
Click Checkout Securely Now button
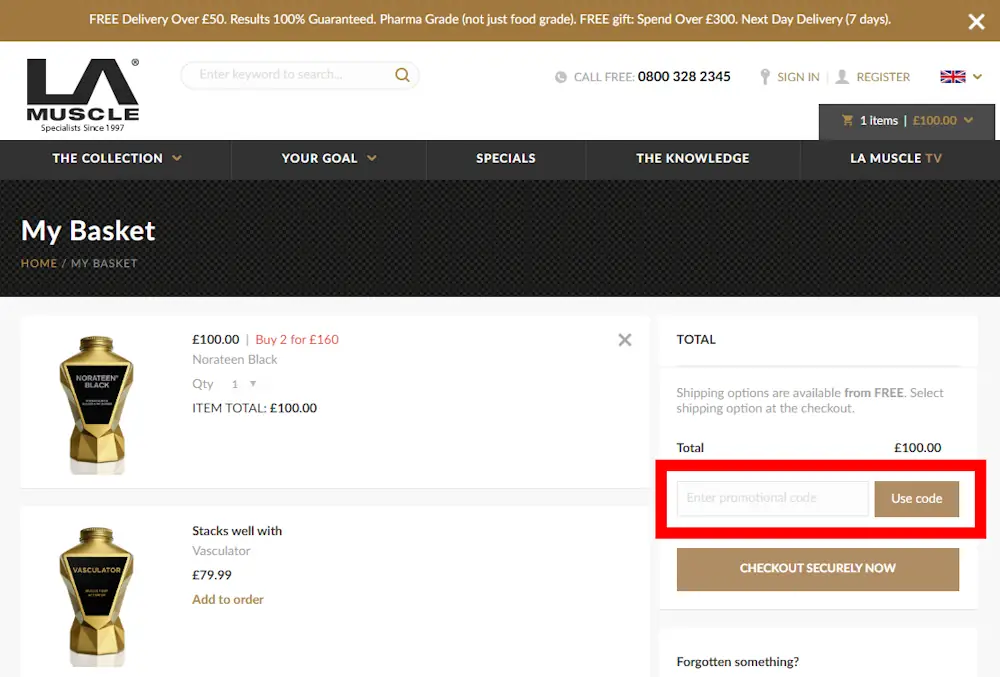pyautogui.click(x=818, y=569)
